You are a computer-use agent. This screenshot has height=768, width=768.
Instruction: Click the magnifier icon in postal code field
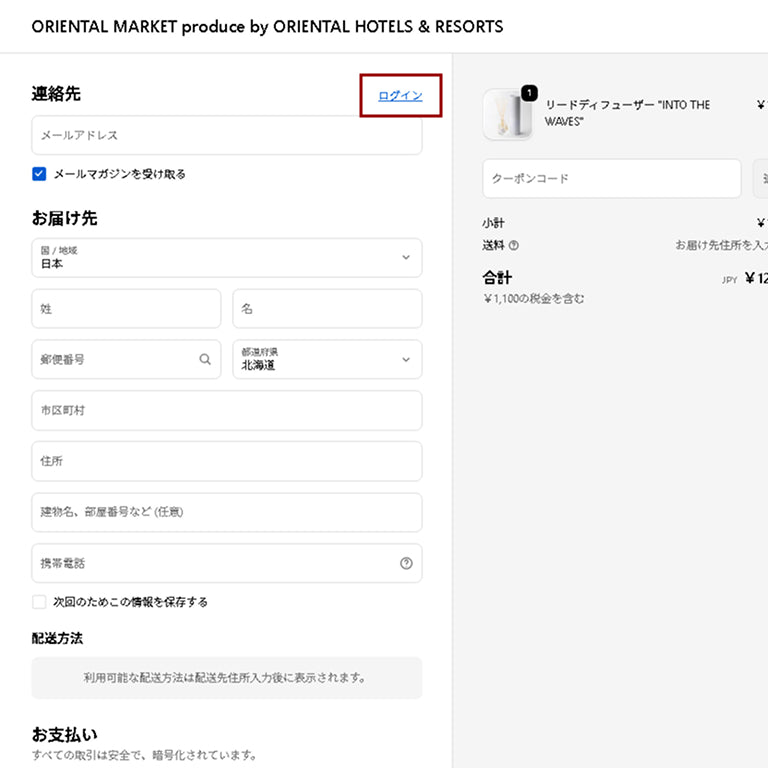[205, 360]
